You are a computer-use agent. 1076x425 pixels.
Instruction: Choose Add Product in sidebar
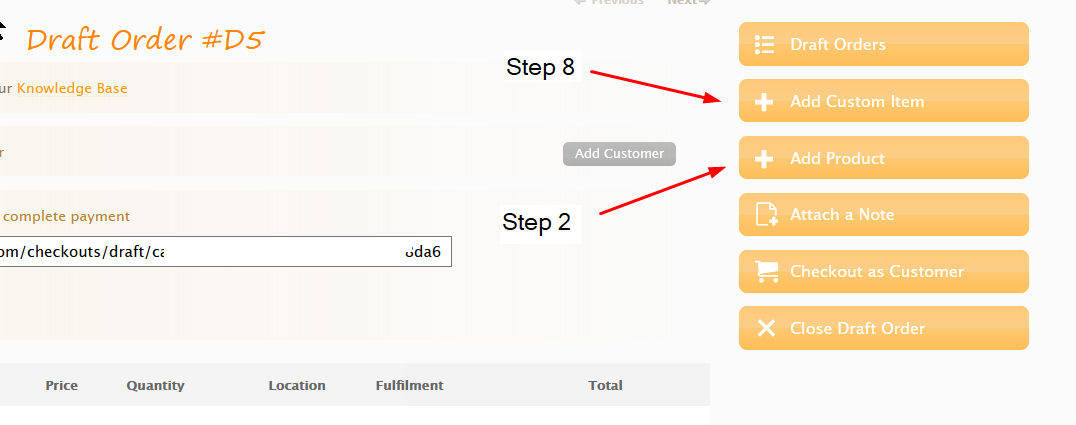[884, 158]
